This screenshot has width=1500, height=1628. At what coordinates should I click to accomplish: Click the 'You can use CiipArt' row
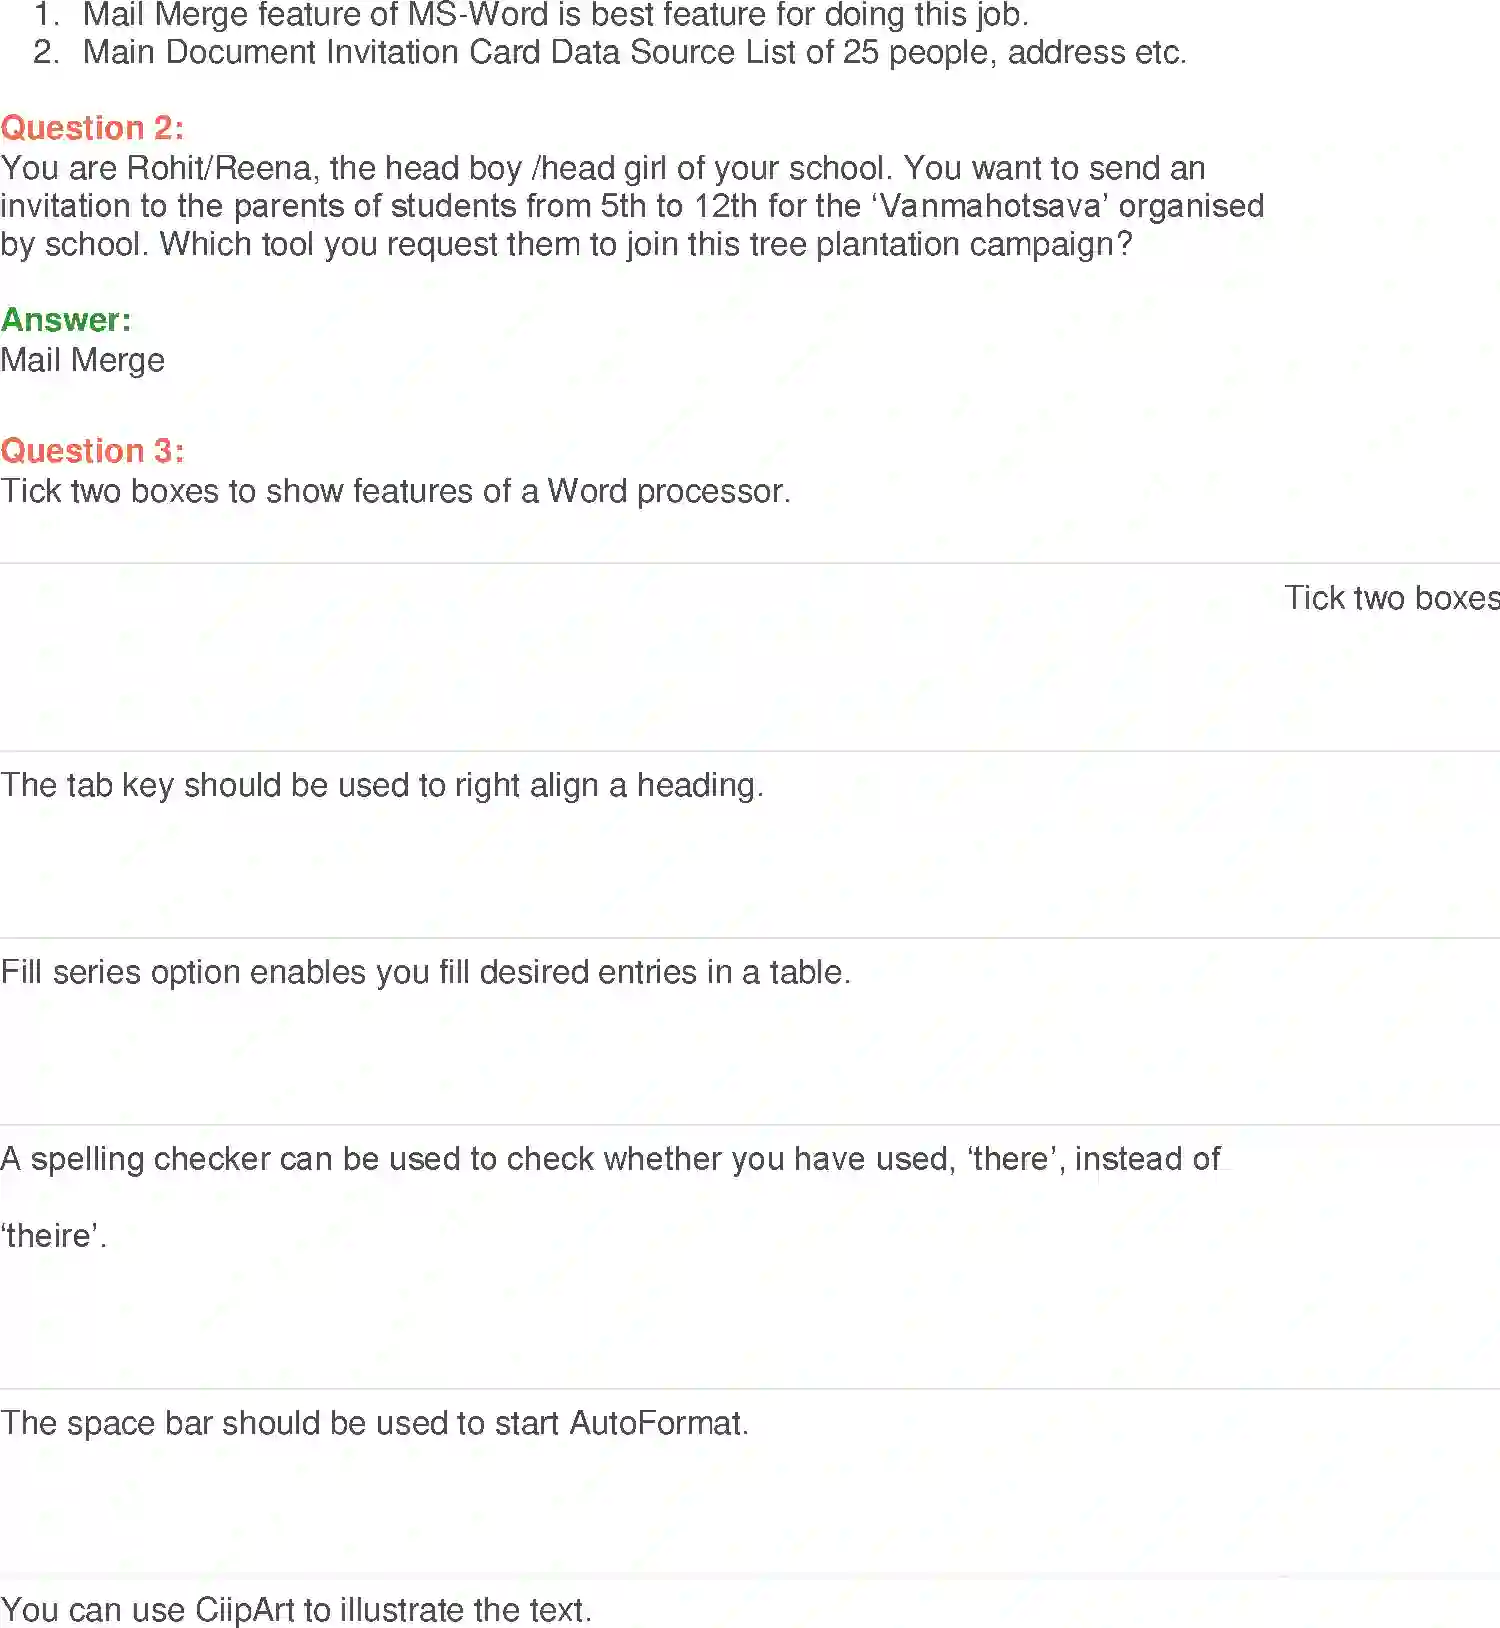(x=296, y=1610)
